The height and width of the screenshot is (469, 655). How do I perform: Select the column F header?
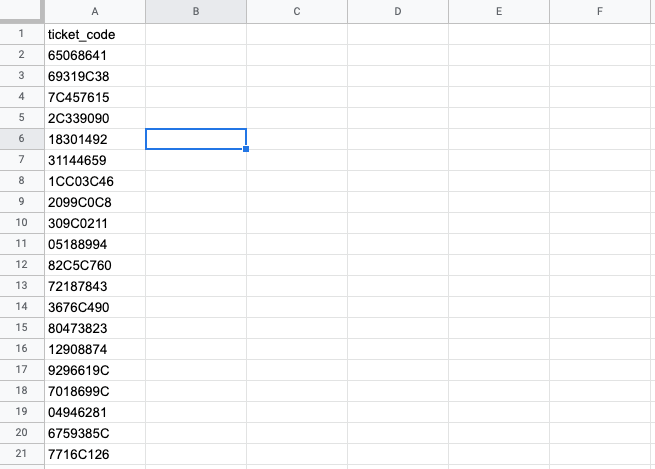(600, 11)
